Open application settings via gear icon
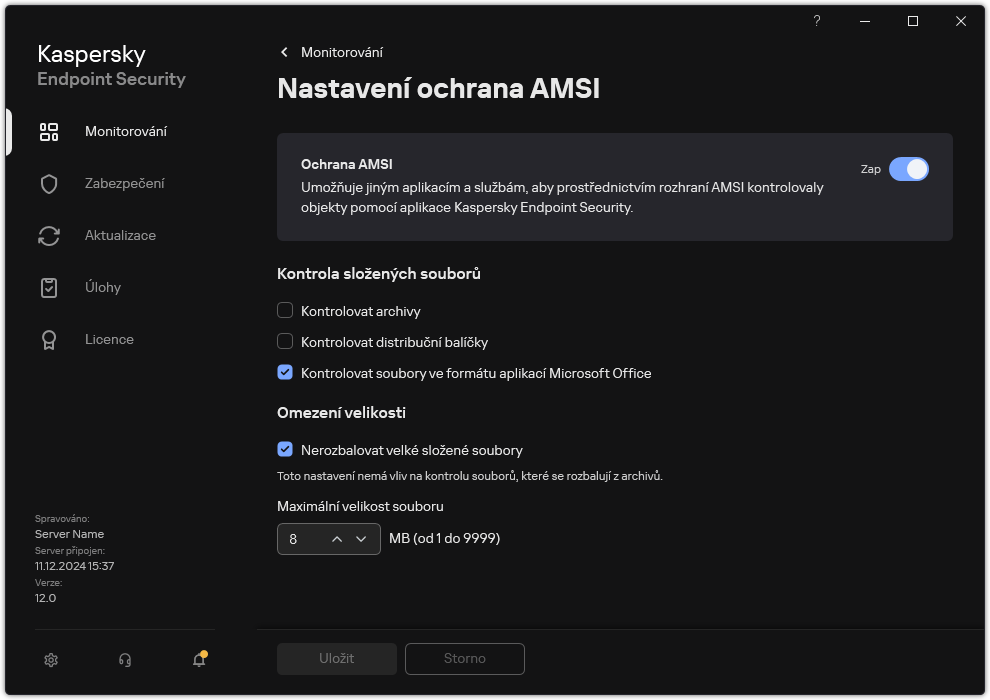 (50, 660)
